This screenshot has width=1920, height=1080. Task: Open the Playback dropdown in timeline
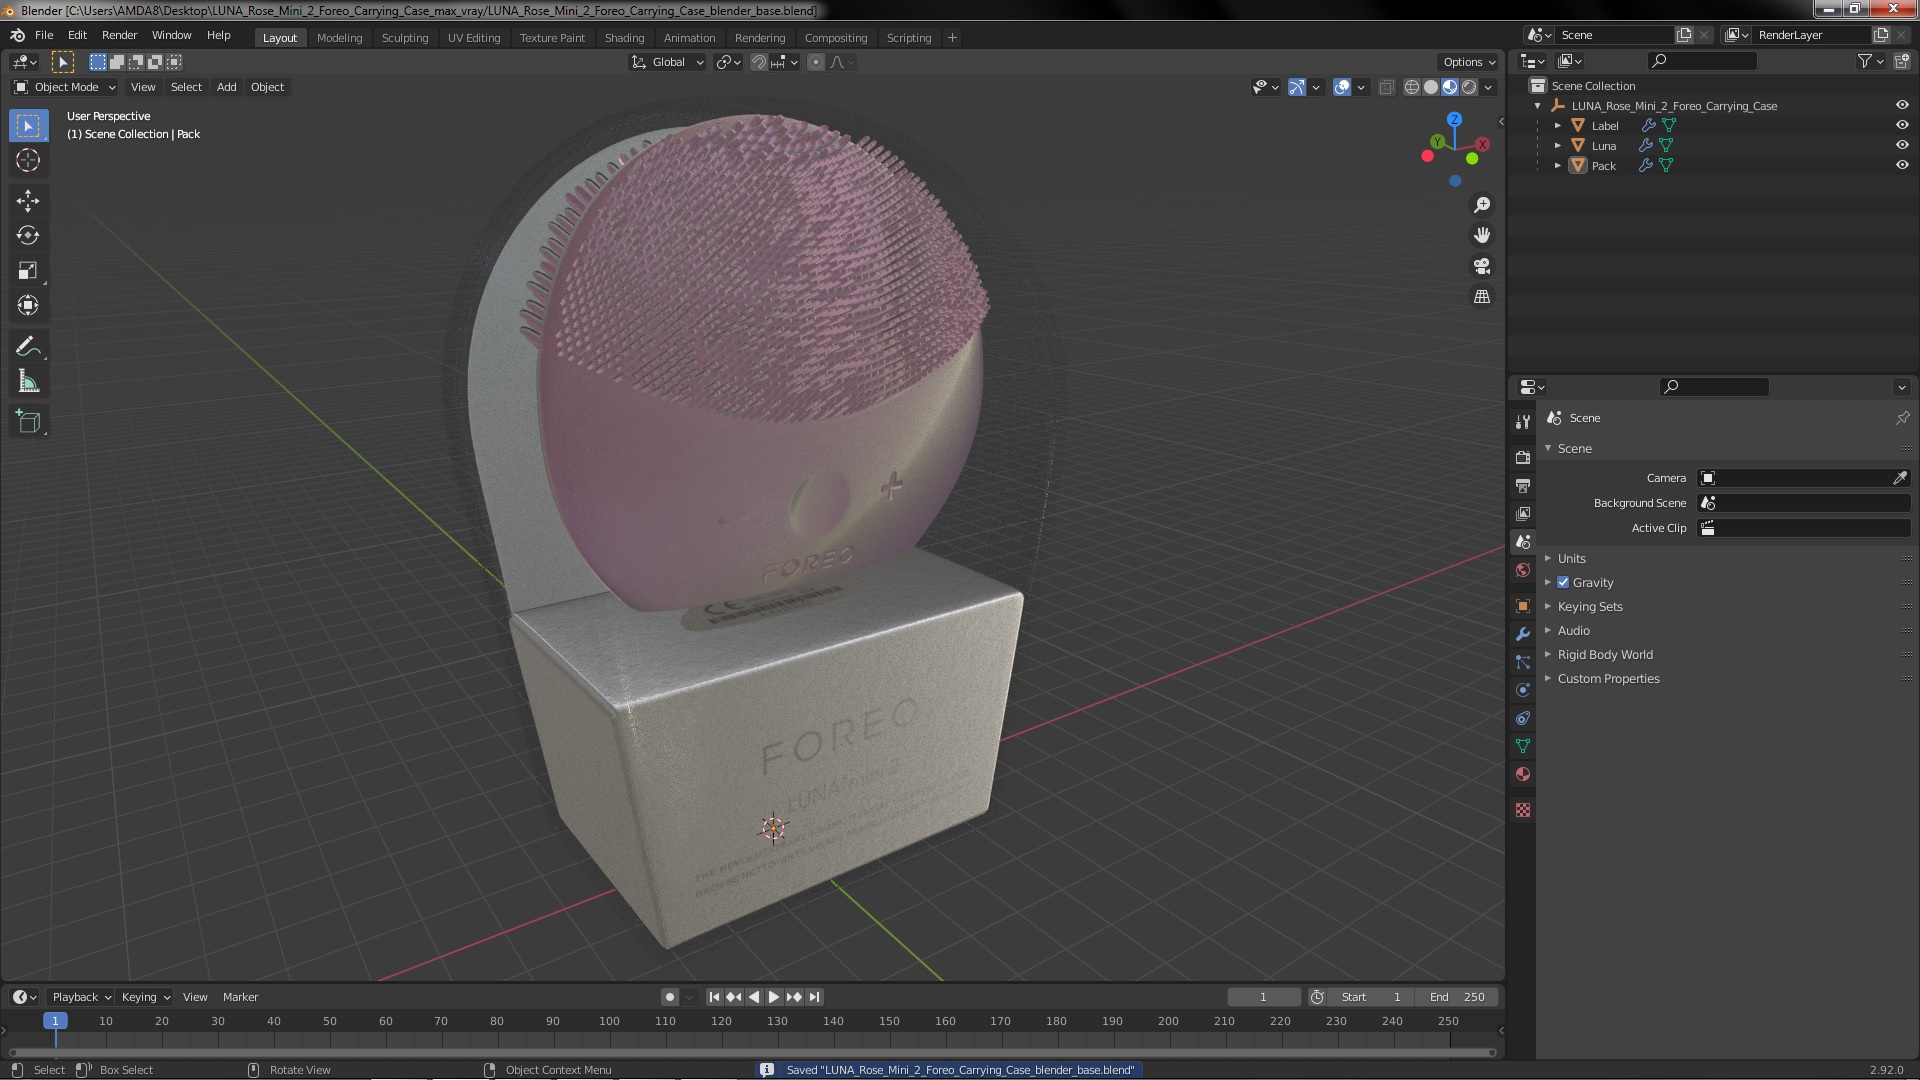[x=81, y=997]
